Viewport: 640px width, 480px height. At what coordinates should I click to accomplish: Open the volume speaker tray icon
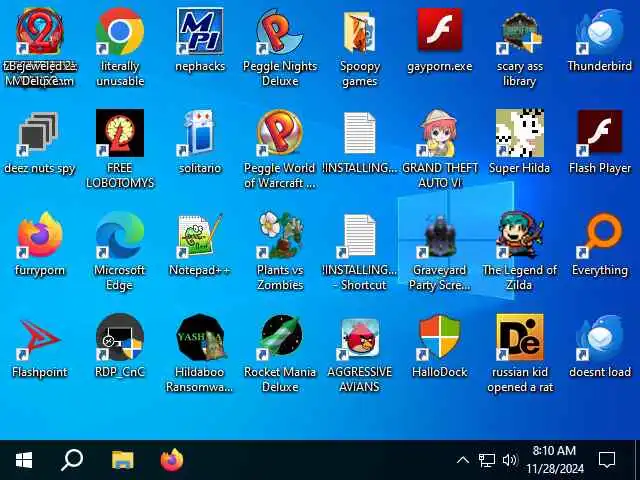coord(510,460)
